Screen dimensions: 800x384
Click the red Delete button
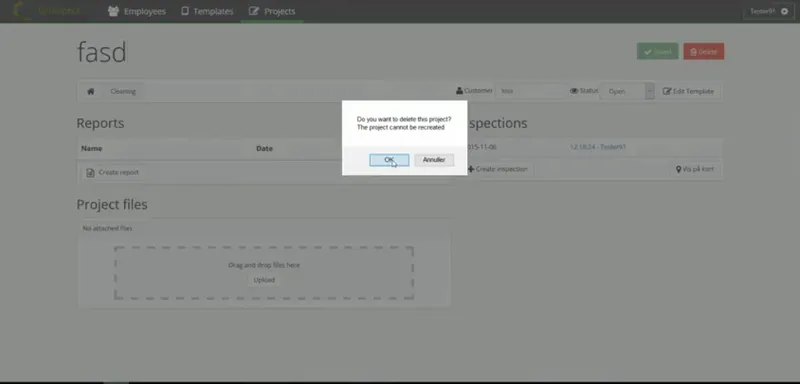tap(704, 52)
